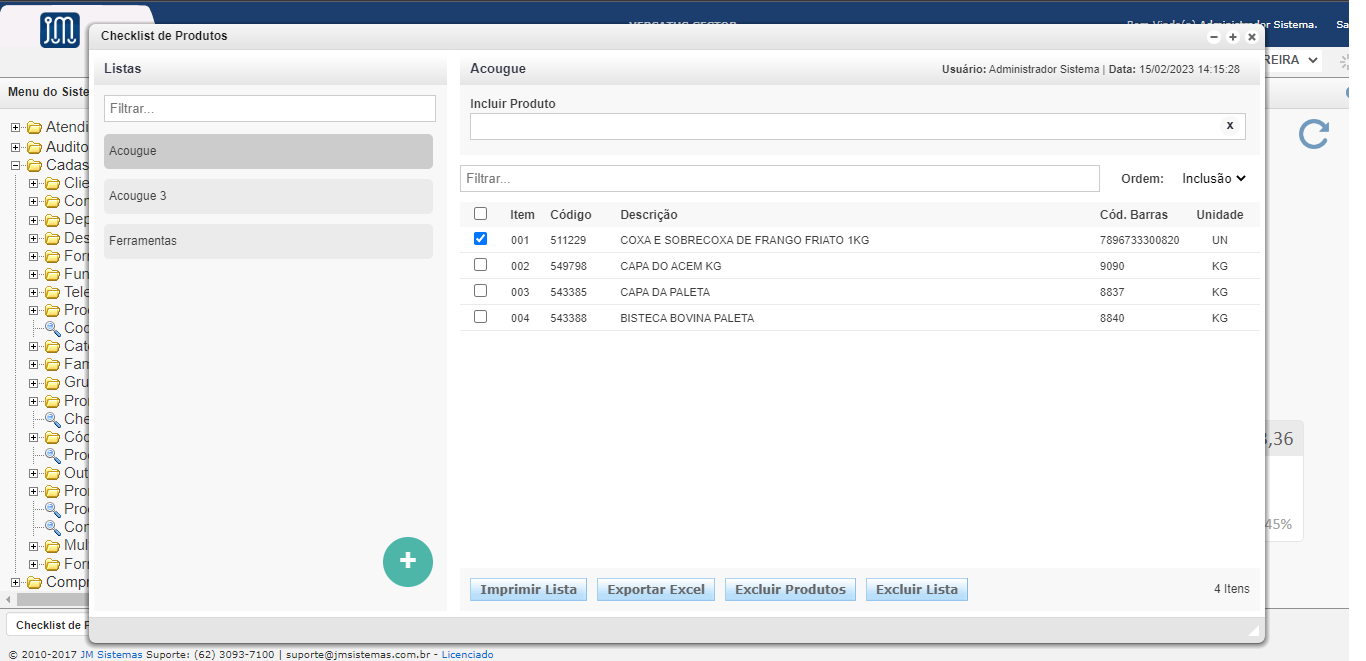Click the green plus add-list button

(408, 562)
